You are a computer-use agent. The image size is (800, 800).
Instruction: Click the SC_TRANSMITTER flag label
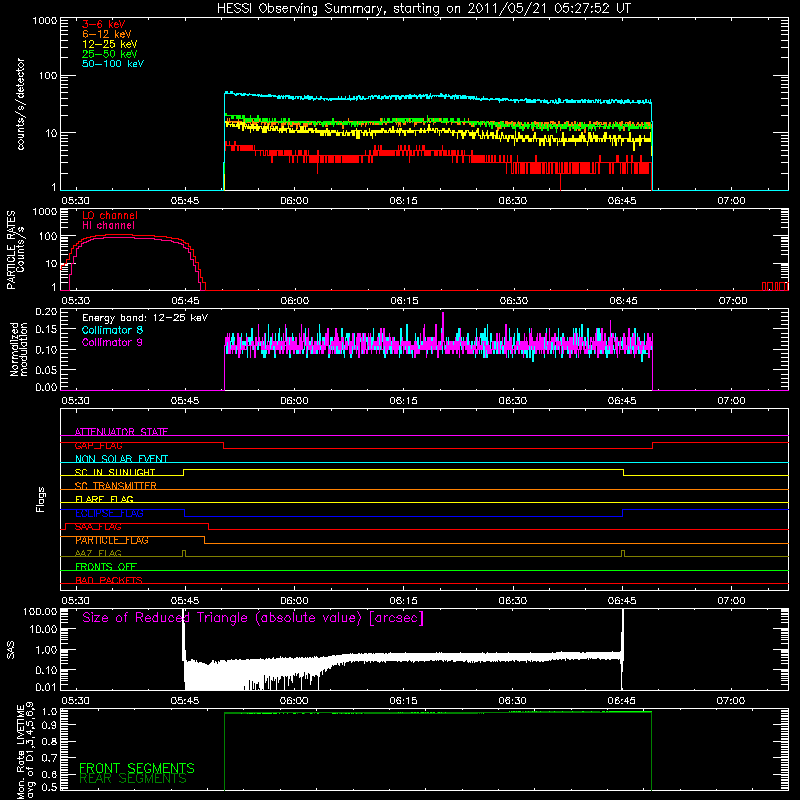point(116,486)
